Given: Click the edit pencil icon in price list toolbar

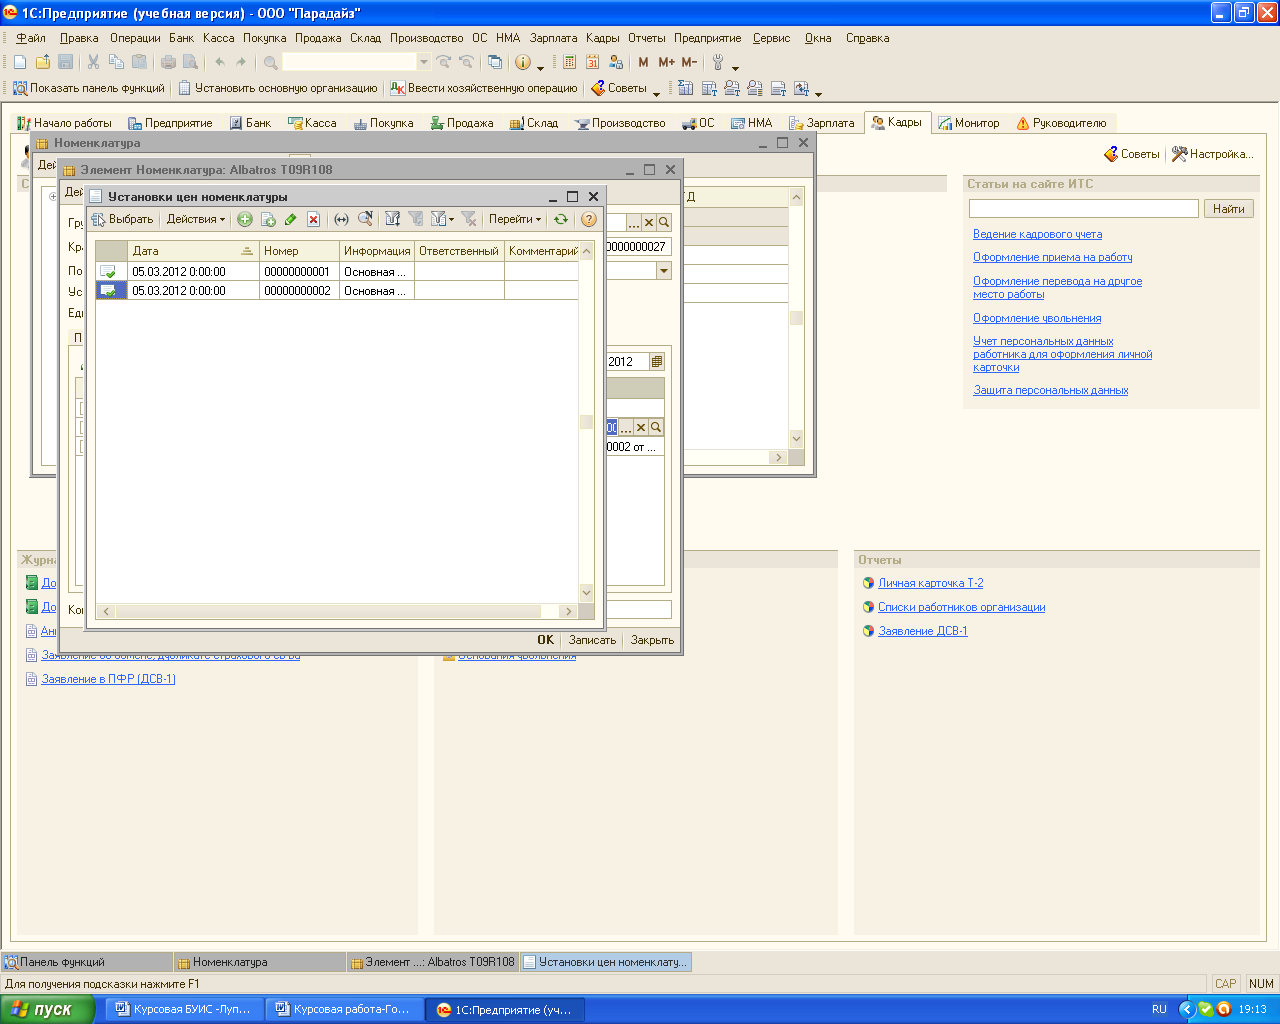Looking at the screenshot, I should (290, 220).
